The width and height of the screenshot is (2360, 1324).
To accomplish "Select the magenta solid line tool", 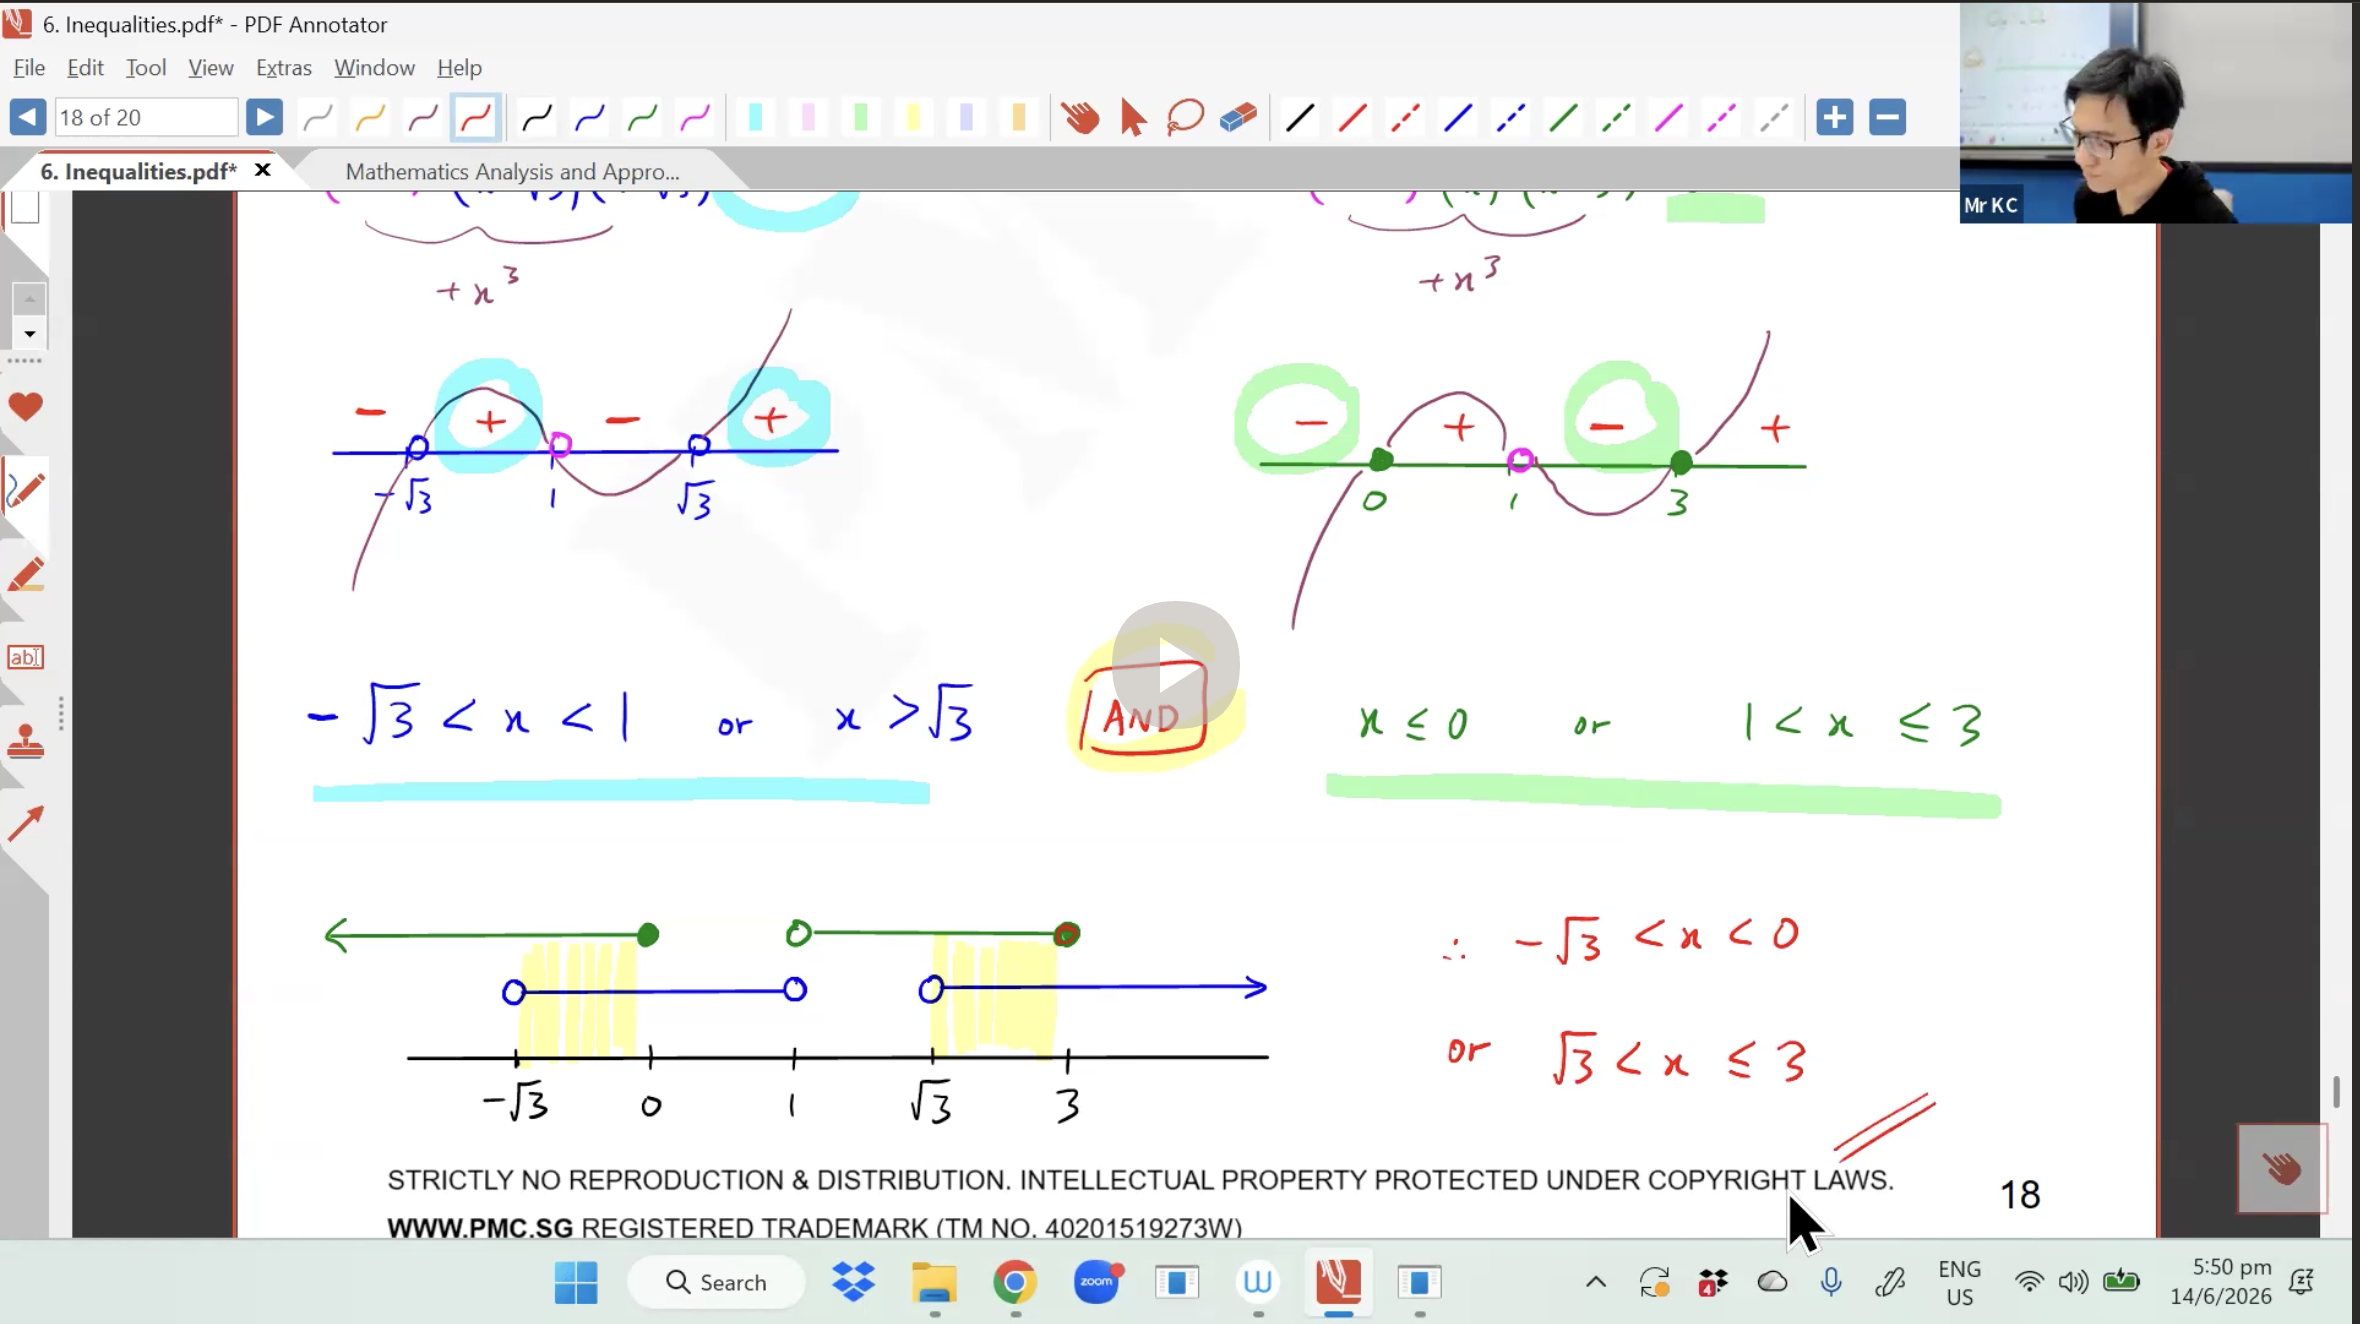I will [x=1668, y=118].
